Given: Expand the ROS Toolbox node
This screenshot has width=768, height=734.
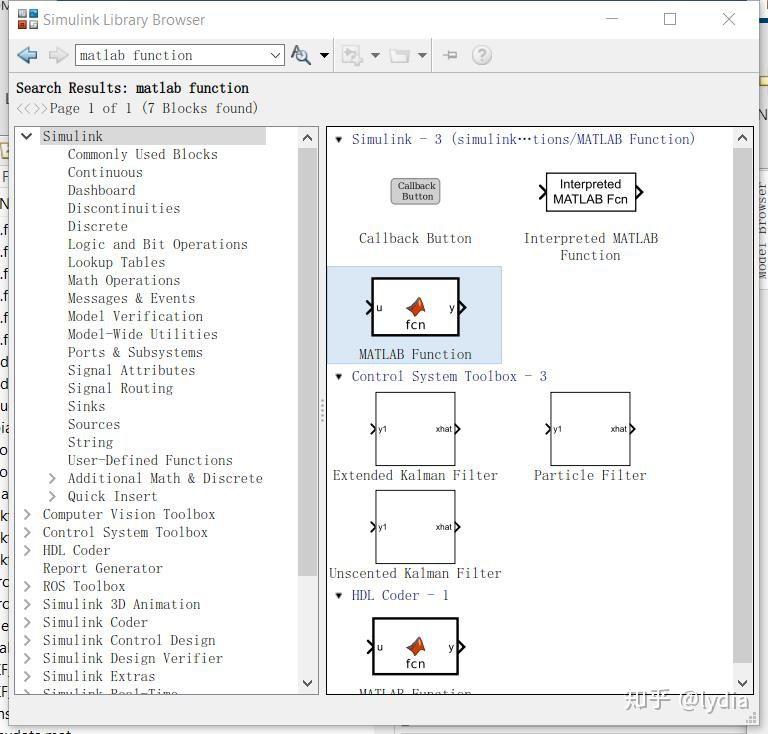Looking at the screenshot, I should (x=27, y=587).
